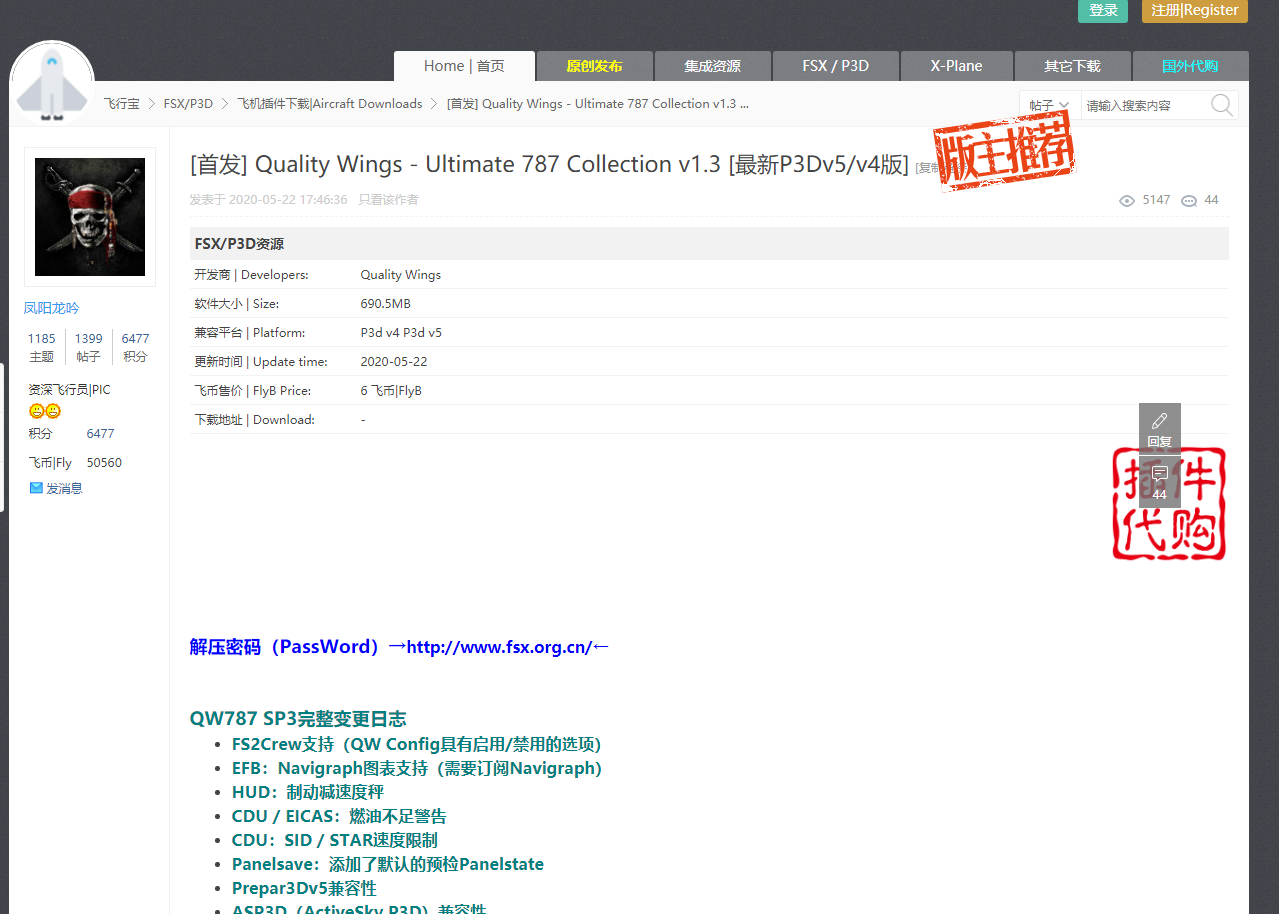The width and height of the screenshot is (1279, 914).
Task: Click the HUD: 制动减速度秤 bullet line
Action: point(308,792)
